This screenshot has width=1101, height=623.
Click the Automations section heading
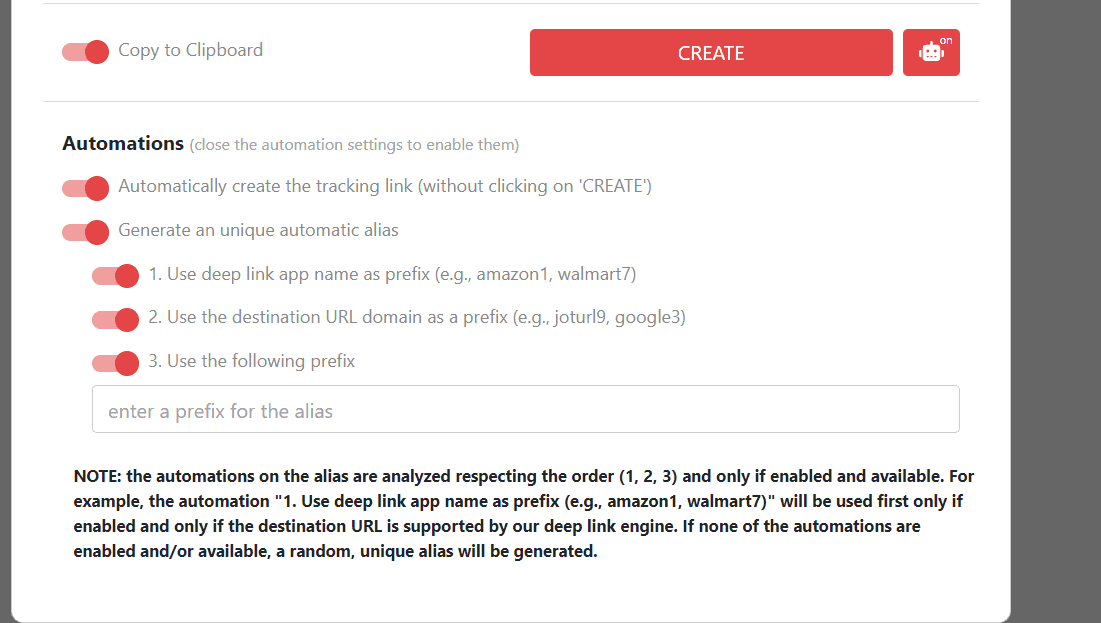123,143
